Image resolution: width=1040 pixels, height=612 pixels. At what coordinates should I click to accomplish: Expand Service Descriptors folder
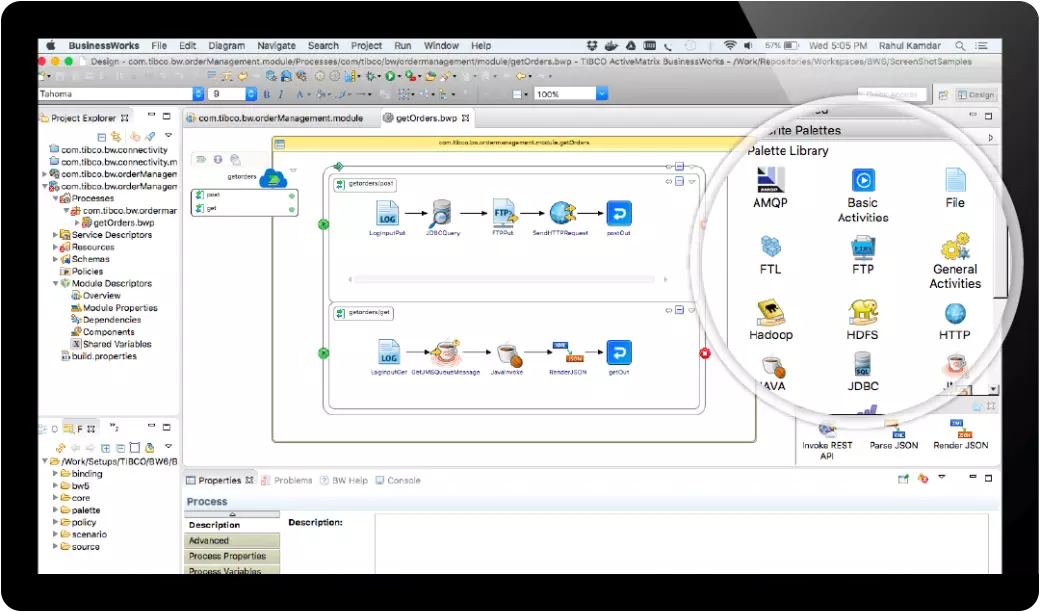55,235
